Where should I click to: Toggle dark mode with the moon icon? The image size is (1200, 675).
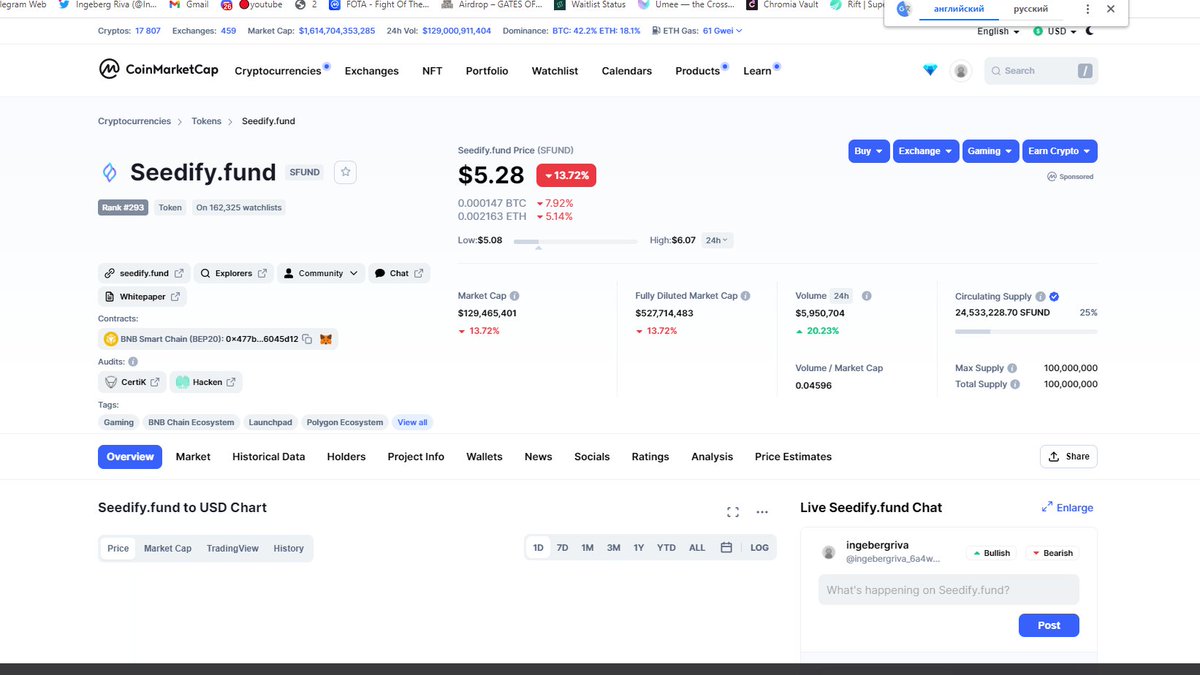1090,31
